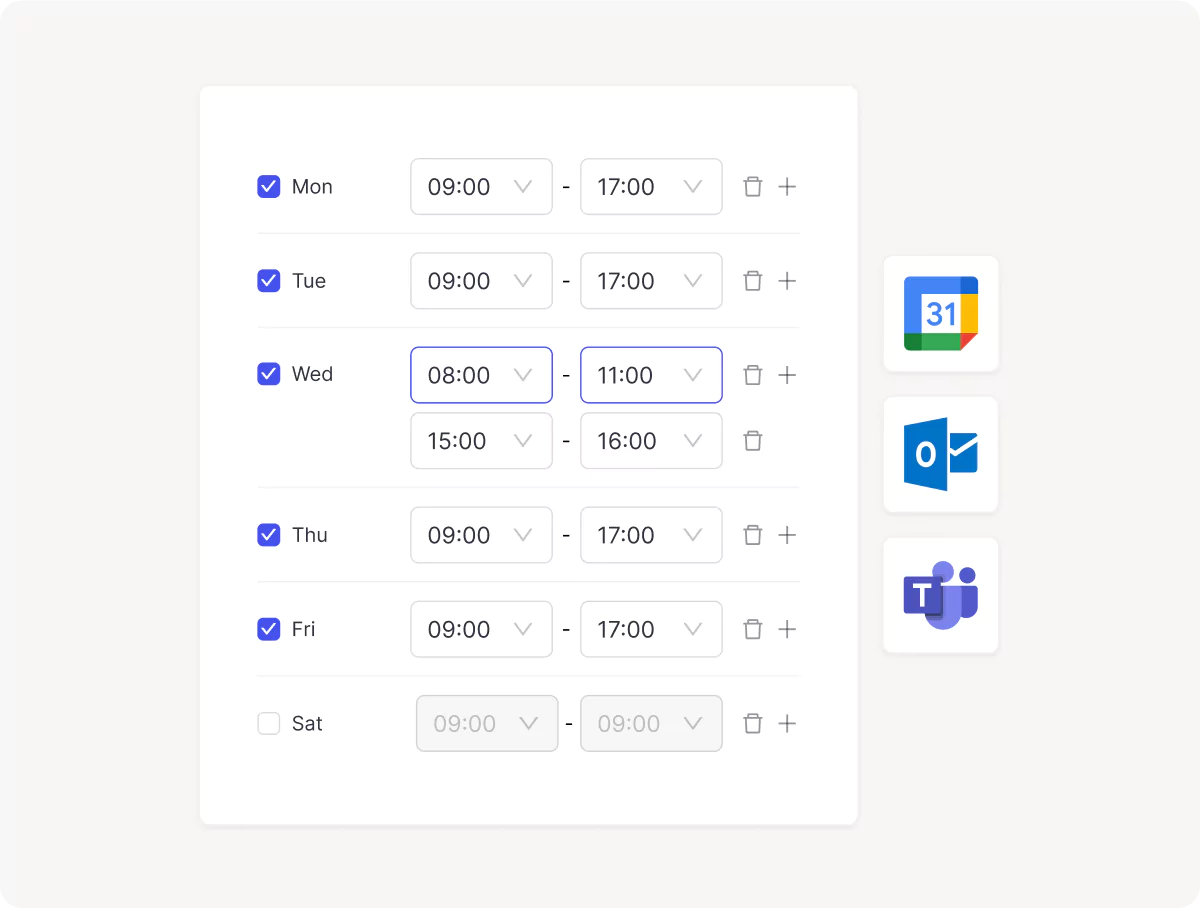Open Mon end time 17:00 dropdown
The width and height of the screenshot is (1200, 908).
[651, 187]
